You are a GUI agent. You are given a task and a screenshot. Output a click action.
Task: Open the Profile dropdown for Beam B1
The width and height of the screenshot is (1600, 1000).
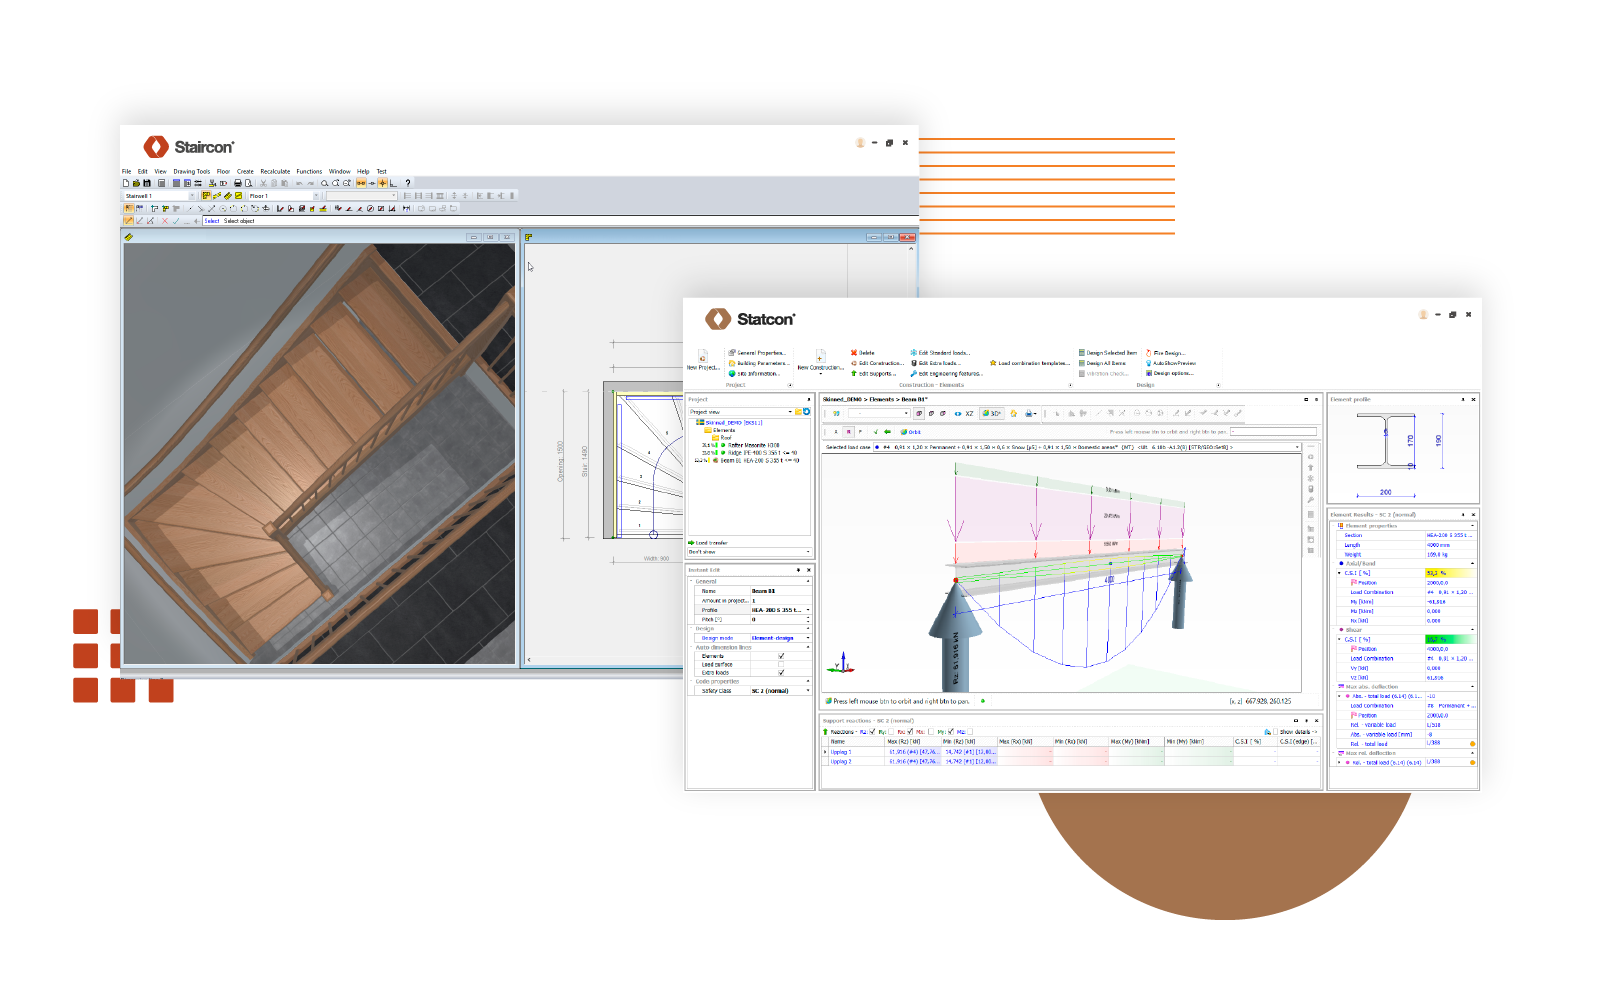807,610
